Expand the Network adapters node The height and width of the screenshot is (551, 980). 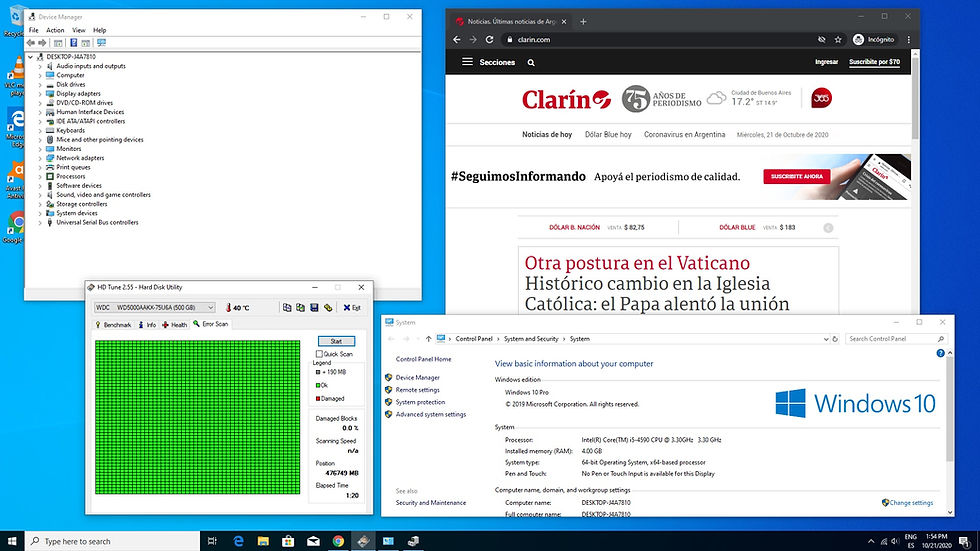40,158
